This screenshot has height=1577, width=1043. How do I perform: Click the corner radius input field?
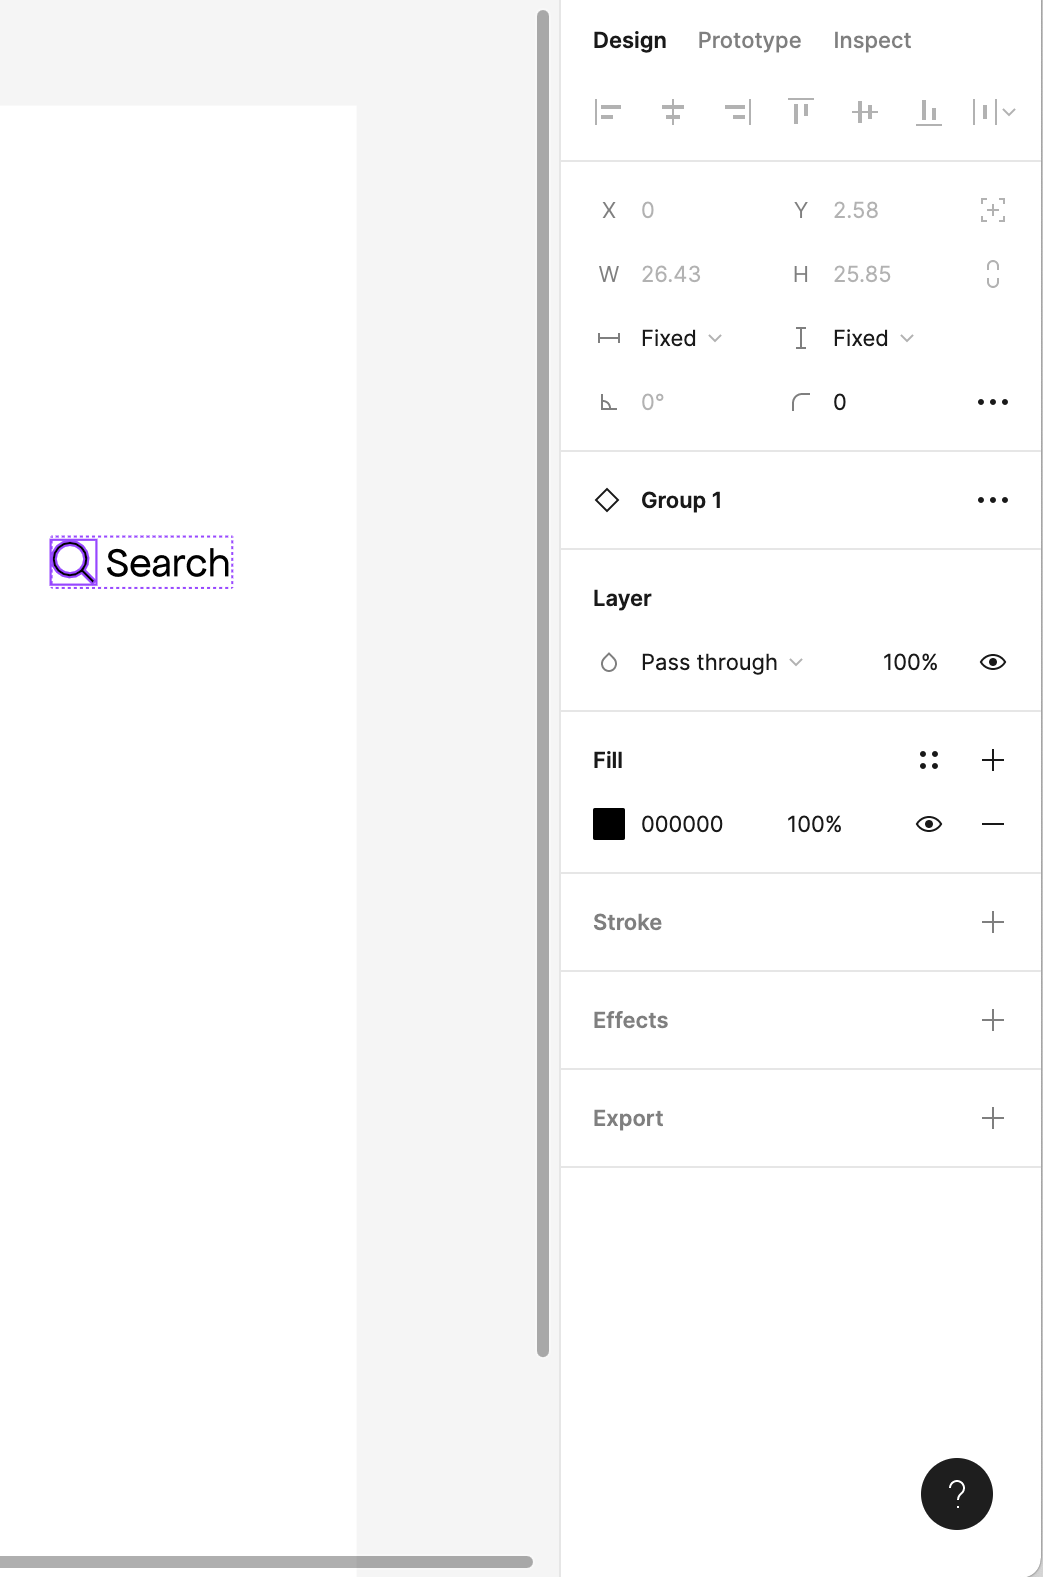(x=880, y=402)
